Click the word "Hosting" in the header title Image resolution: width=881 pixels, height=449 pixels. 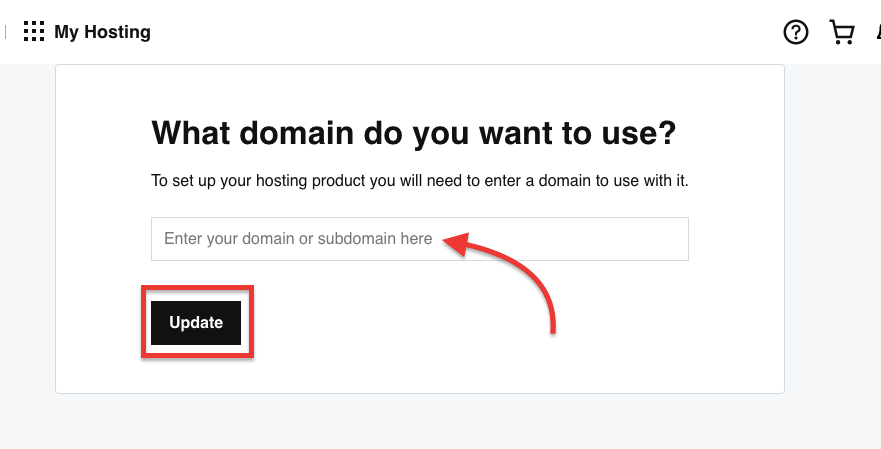pyautogui.click(x=117, y=32)
